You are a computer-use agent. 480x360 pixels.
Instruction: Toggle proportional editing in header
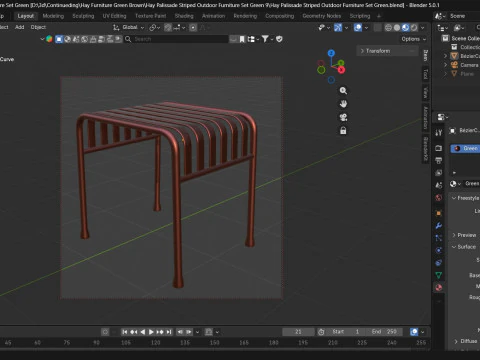point(193,28)
